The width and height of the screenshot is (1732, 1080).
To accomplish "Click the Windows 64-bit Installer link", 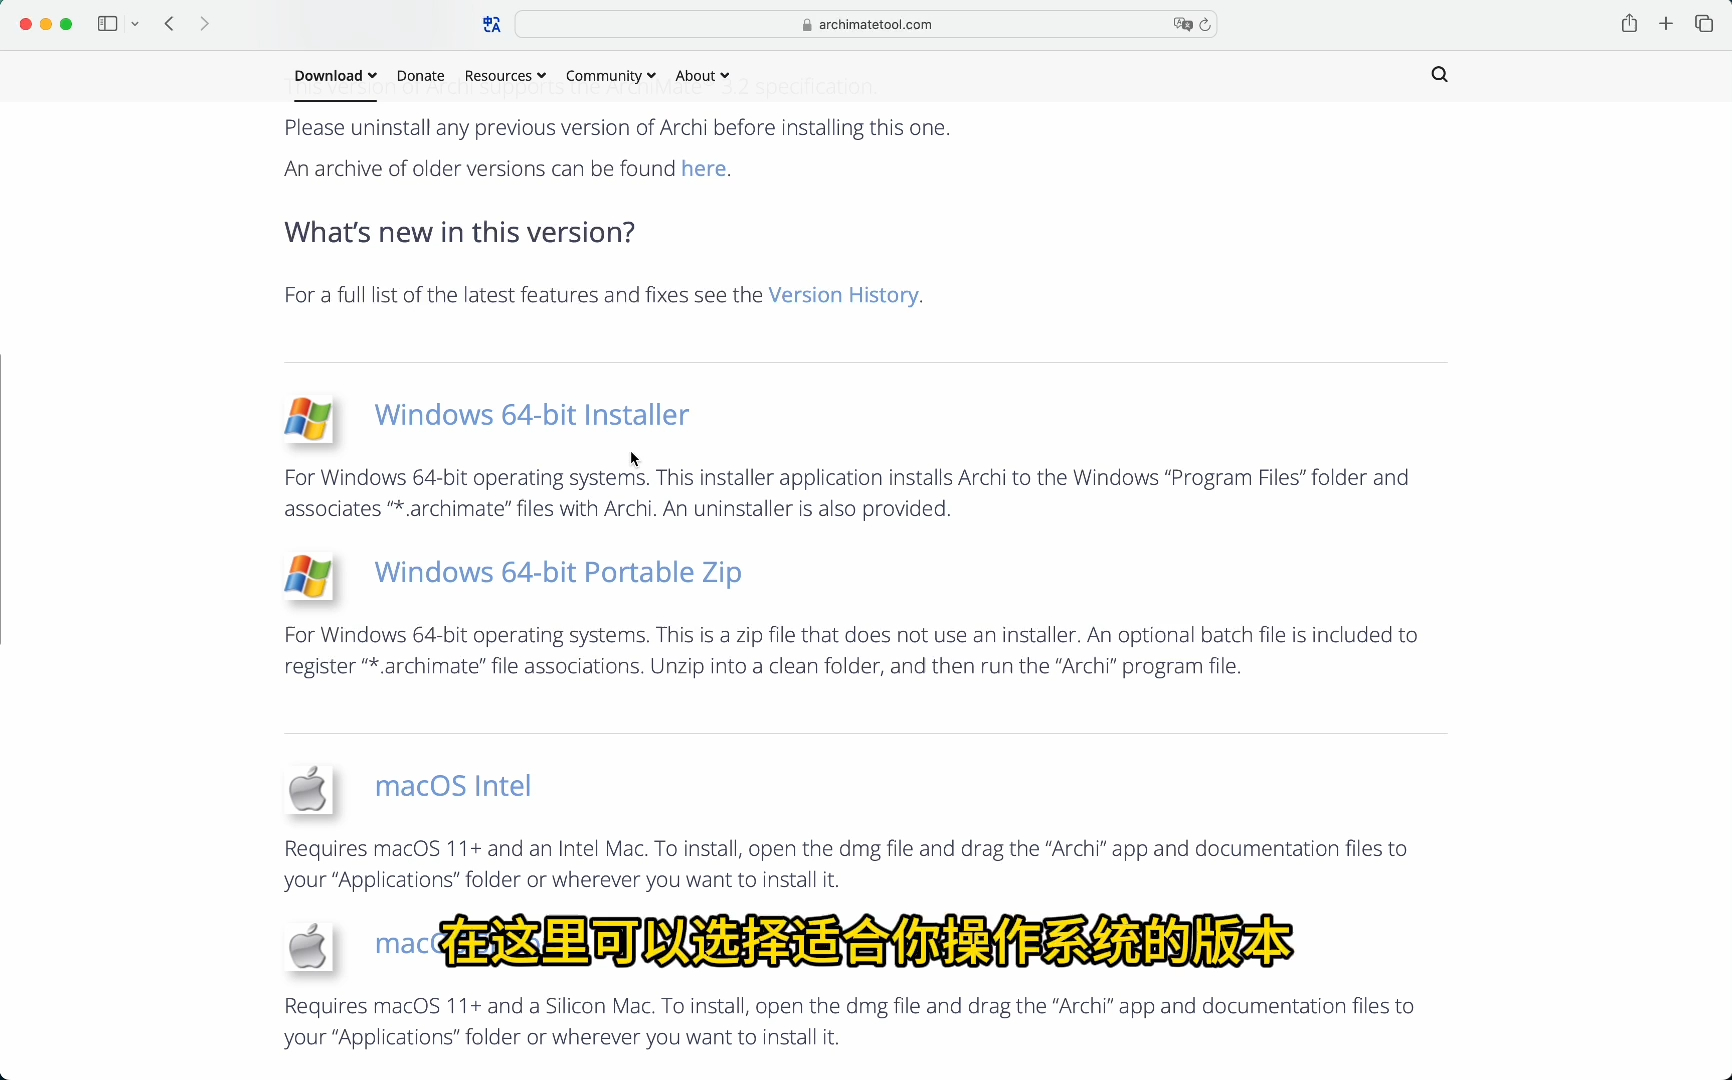I will pos(531,415).
